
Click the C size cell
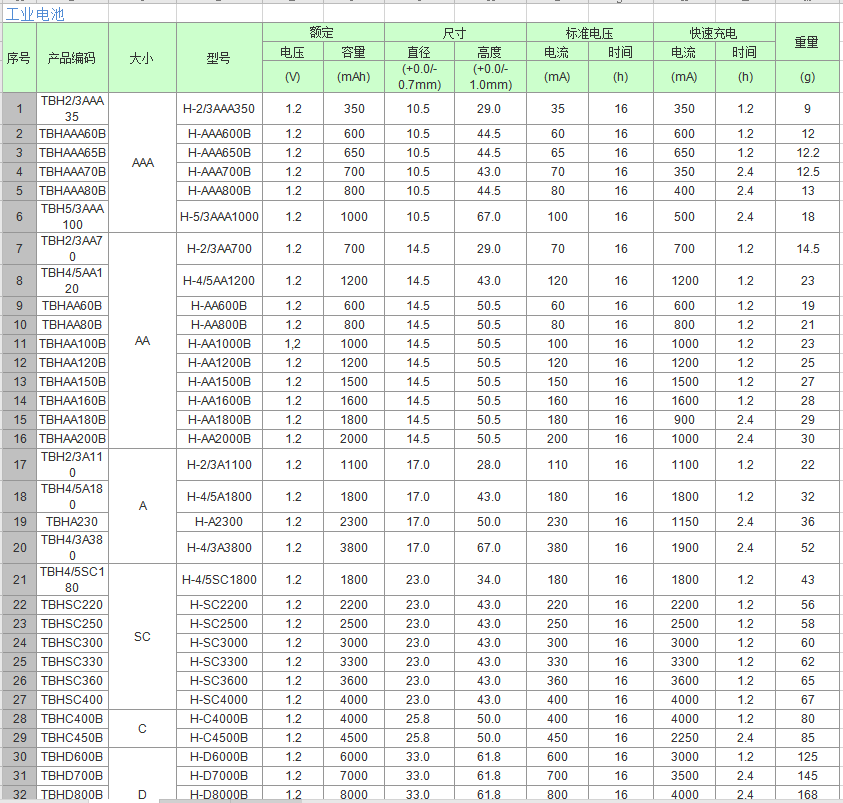click(x=142, y=728)
